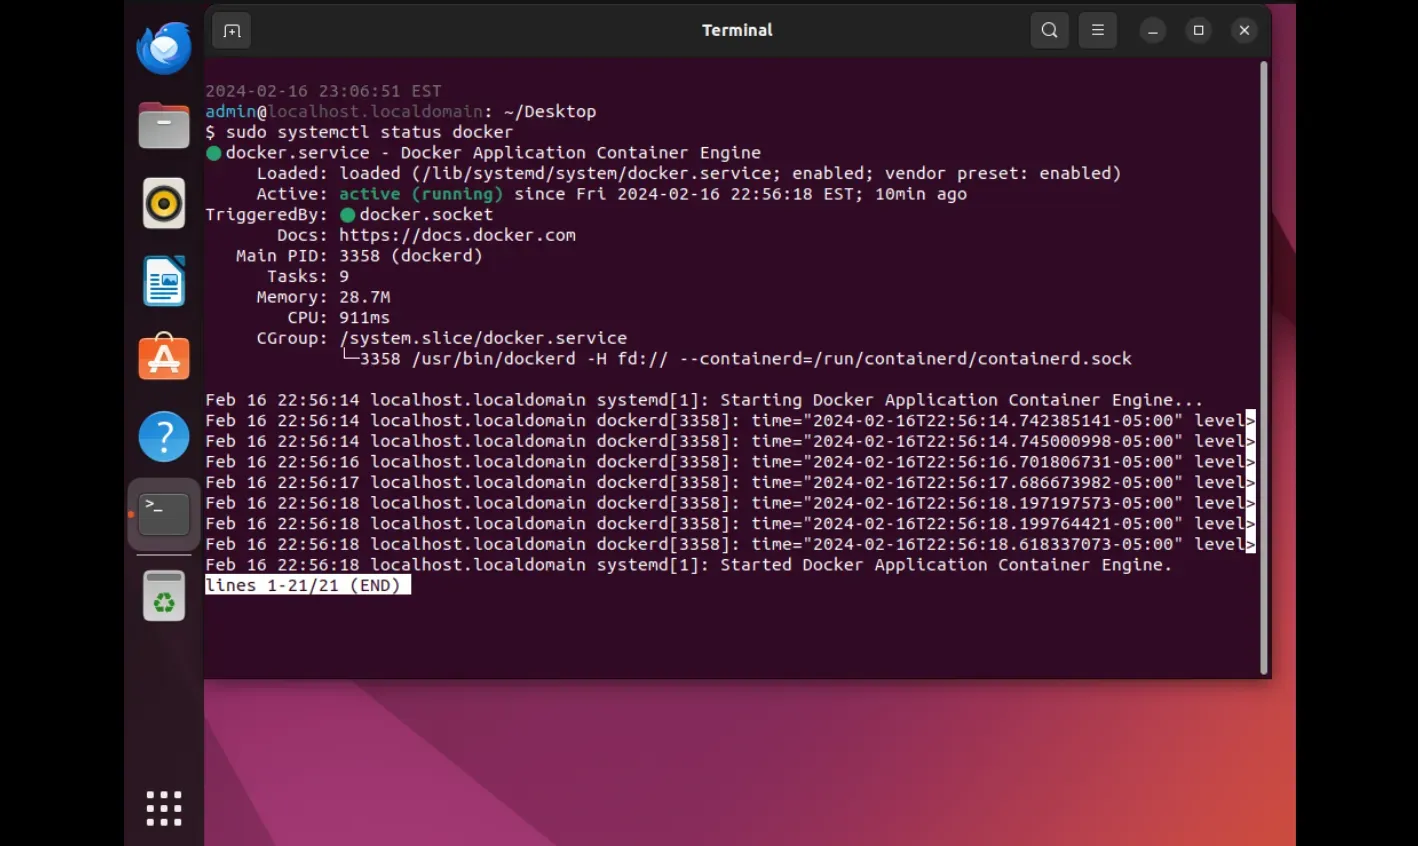This screenshot has height=846, width=1418.
Task: Click the admin@localhost prompt line
Action: (400, 111)
